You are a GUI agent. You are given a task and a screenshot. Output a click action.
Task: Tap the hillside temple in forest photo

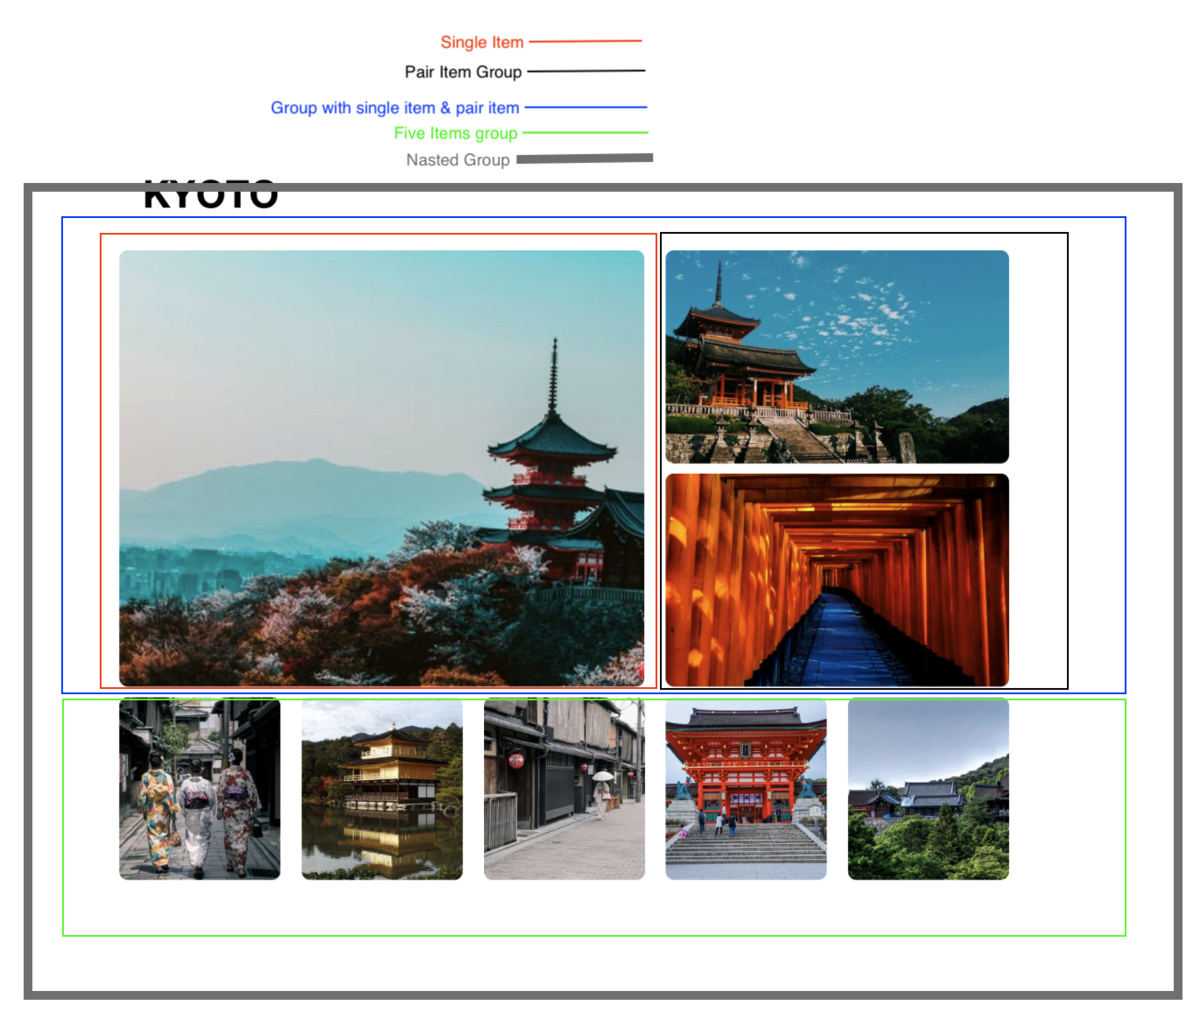pyautogui.click(x=928, y=789)
